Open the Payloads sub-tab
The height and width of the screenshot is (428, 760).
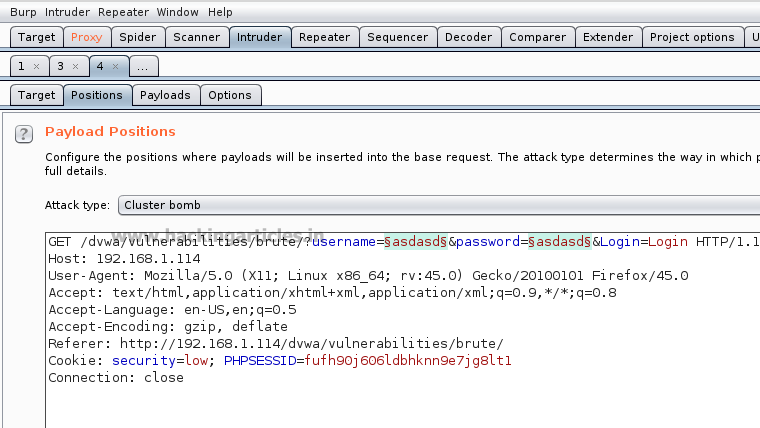coord(165,95)
